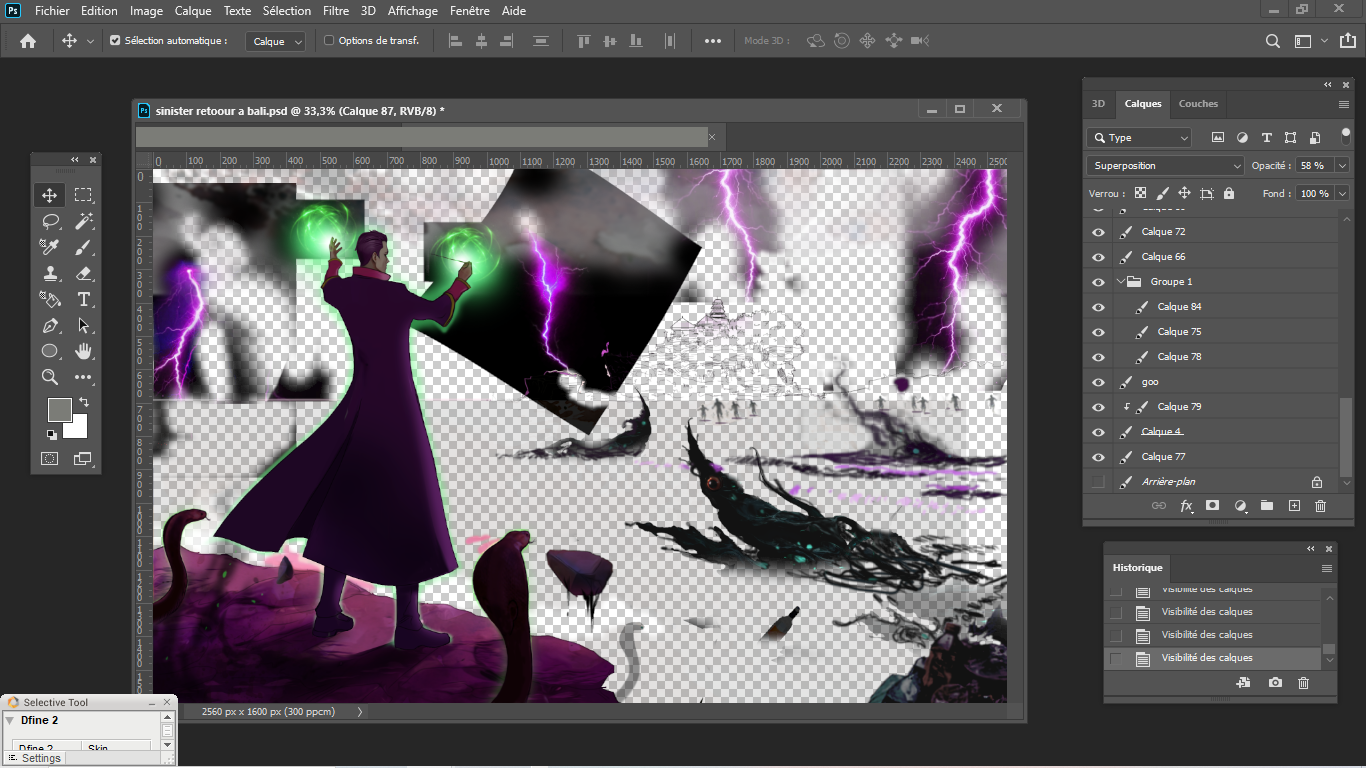1366x768 pixels.
Task: Enable Options de transf. checkbox
Action: tap(329, 41)
